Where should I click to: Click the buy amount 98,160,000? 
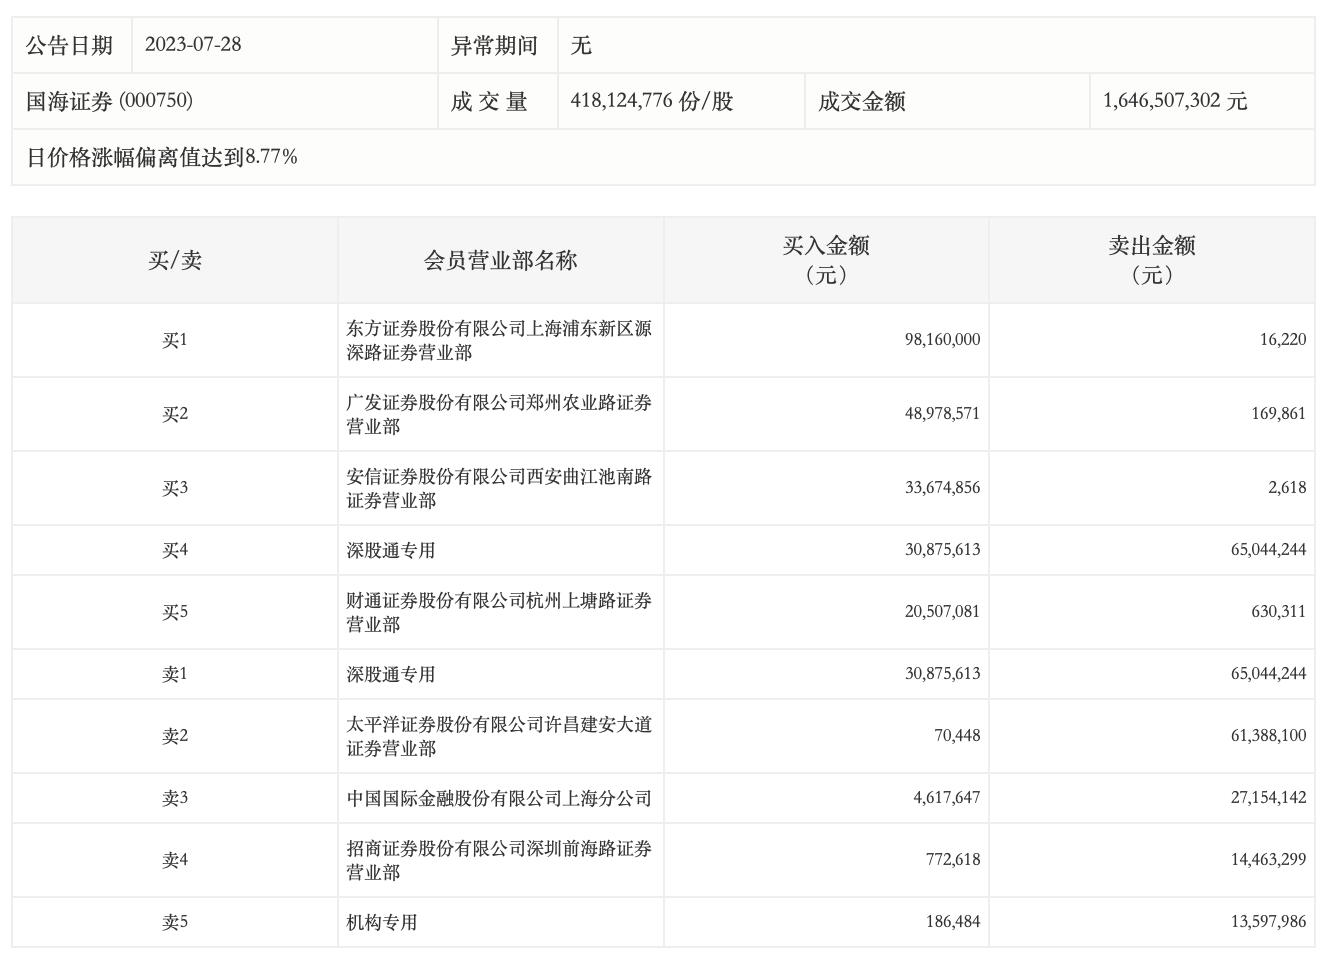click(942, 340)
